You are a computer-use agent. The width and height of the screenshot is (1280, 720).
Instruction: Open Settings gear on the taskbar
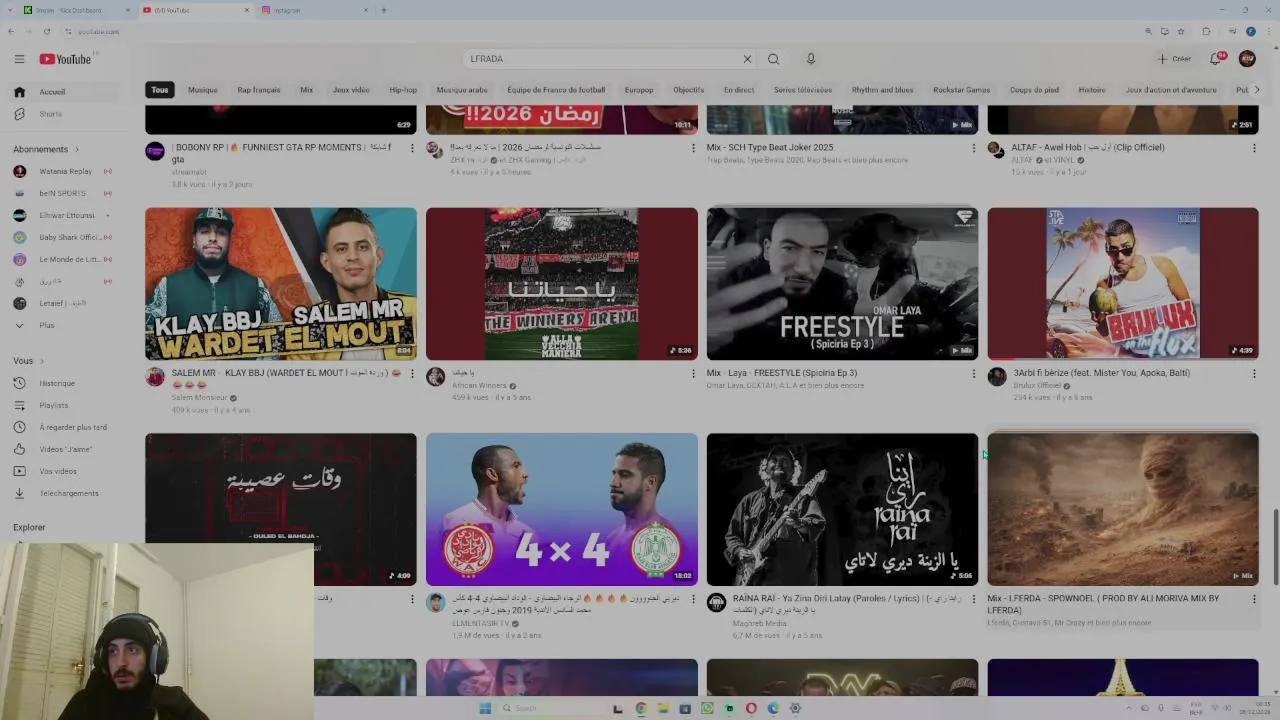tap(795, 708)
